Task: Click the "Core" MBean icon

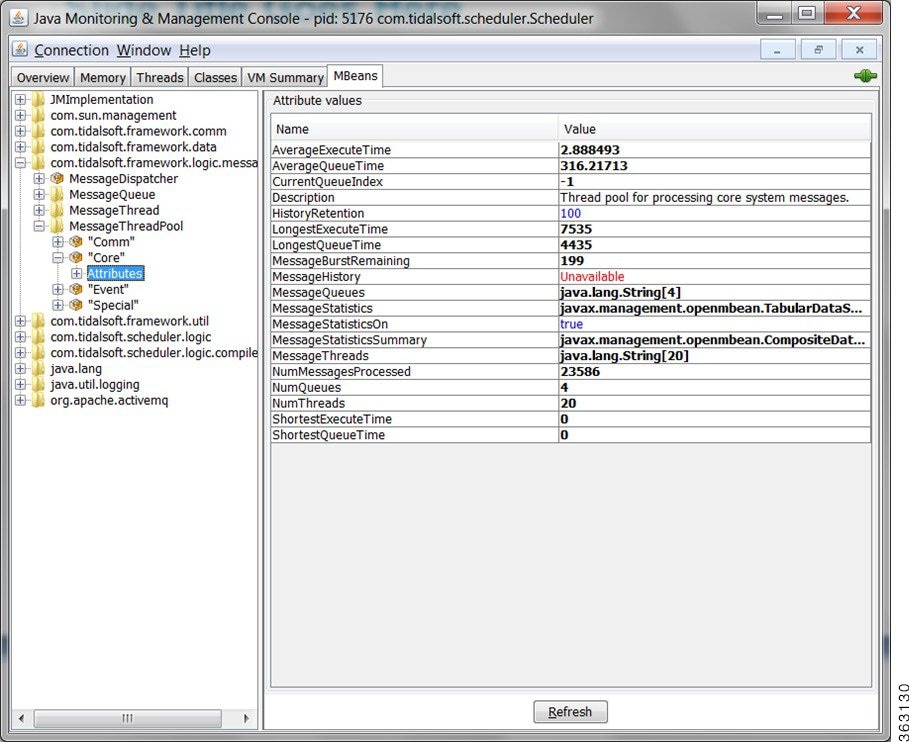Action: 76,258
